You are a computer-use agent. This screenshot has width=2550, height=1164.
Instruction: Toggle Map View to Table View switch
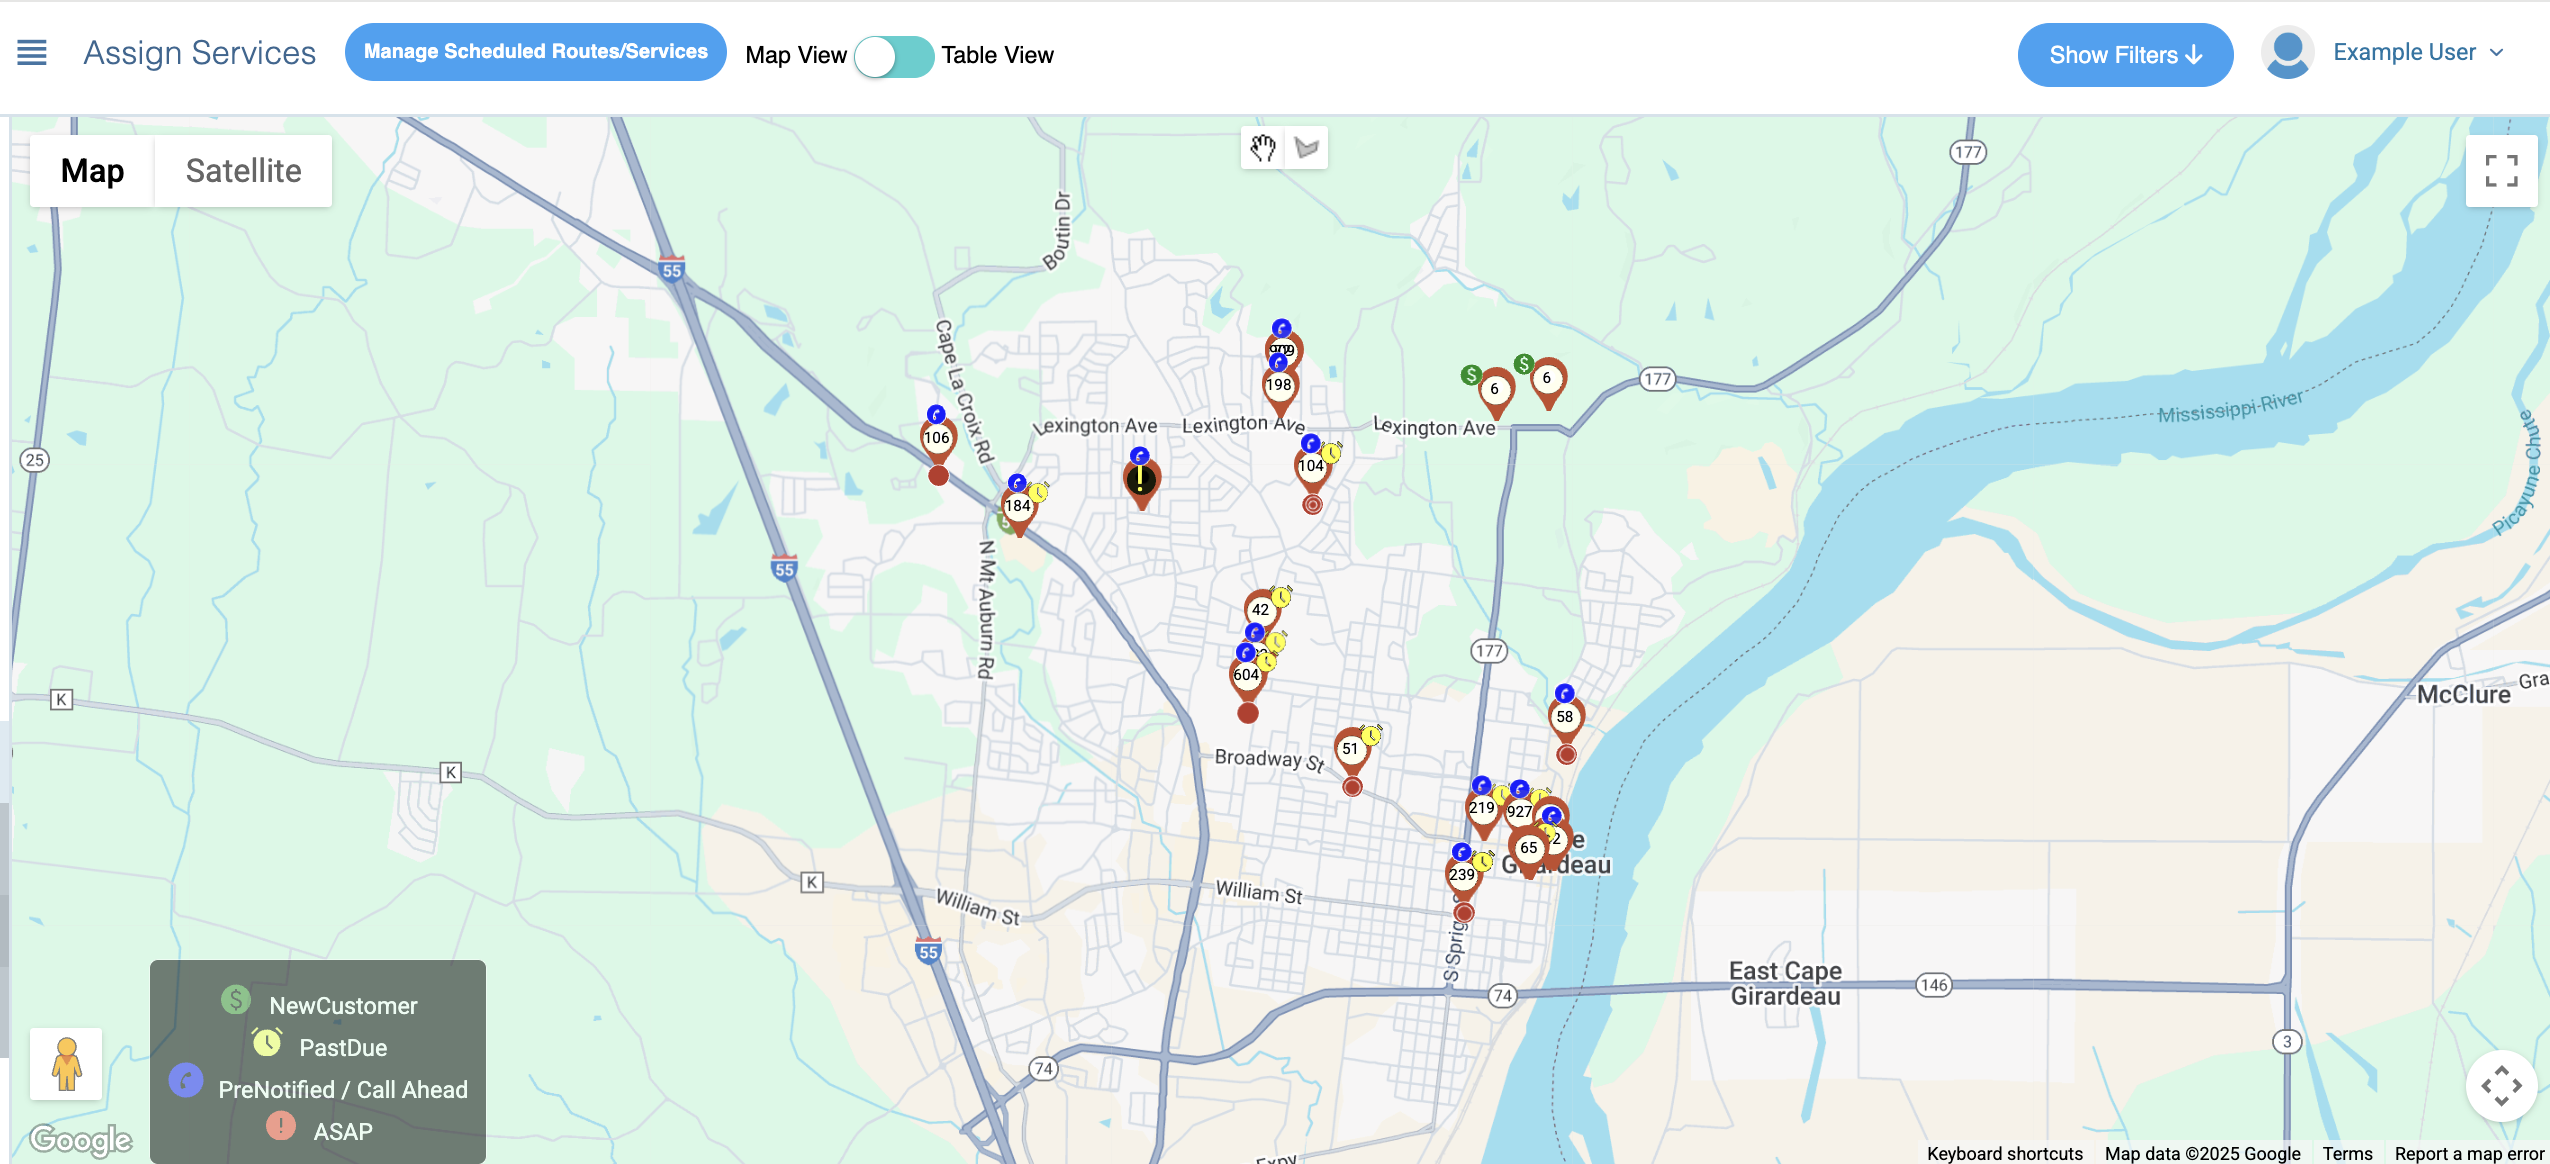pos(894,56)
